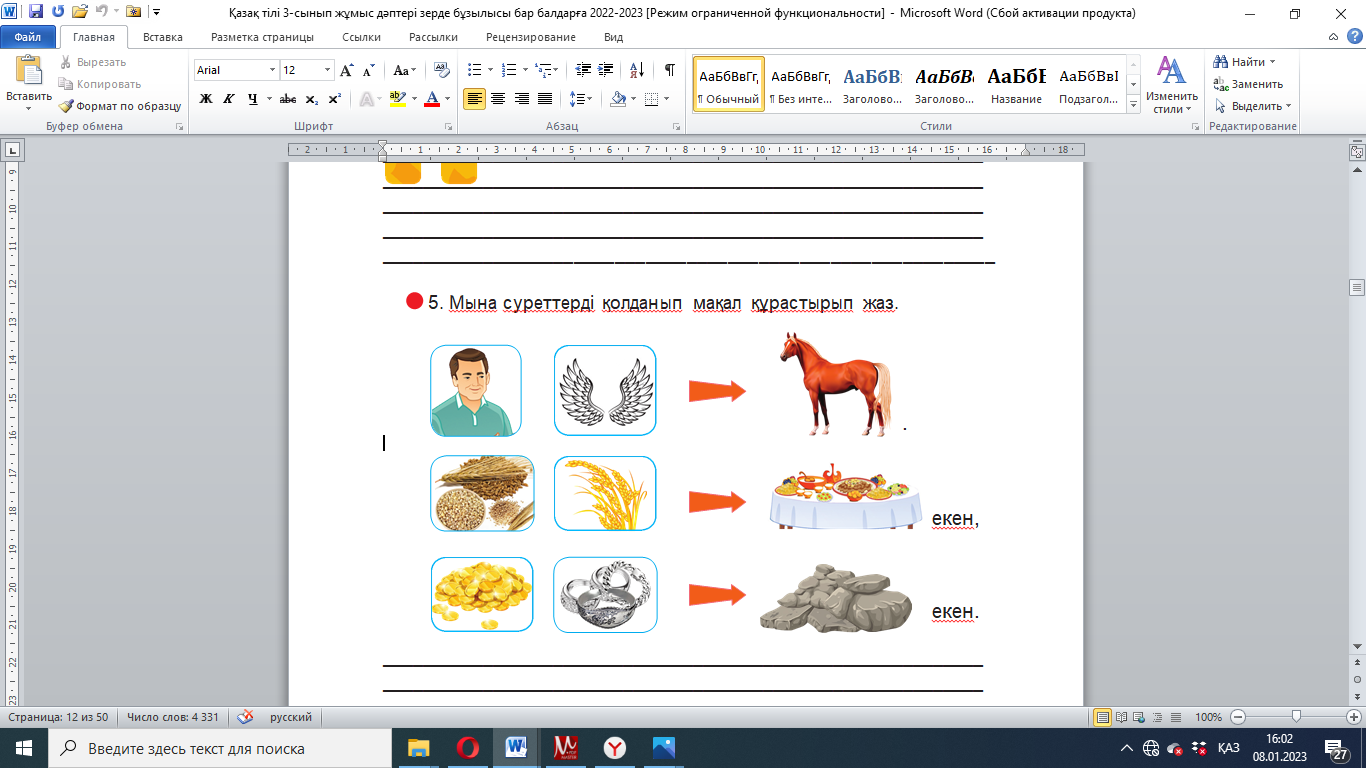Expand the styles gallery with More arrow

click(1133, 104)
